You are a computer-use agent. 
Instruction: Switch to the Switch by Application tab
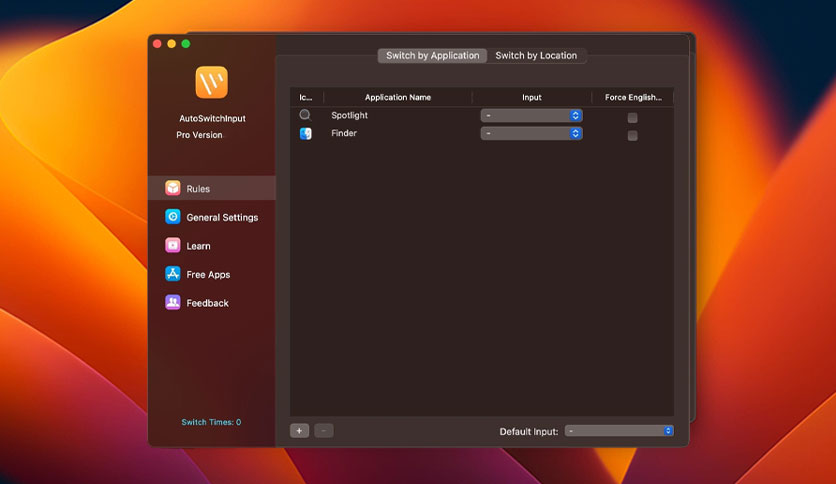point(432,55)
